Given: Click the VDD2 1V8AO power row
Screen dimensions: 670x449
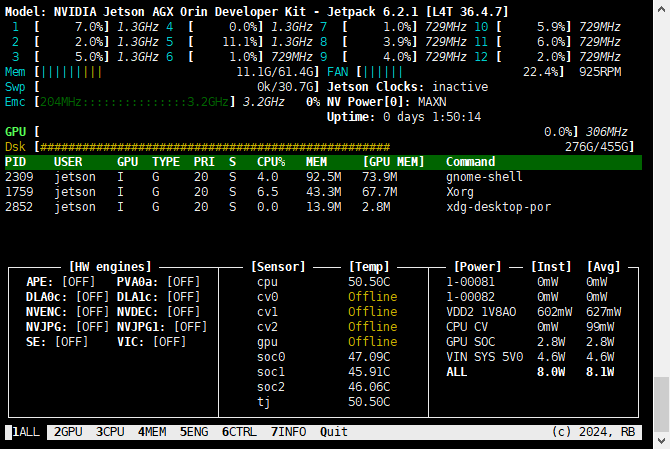Looking at the screenshot, I should point(534,312).
